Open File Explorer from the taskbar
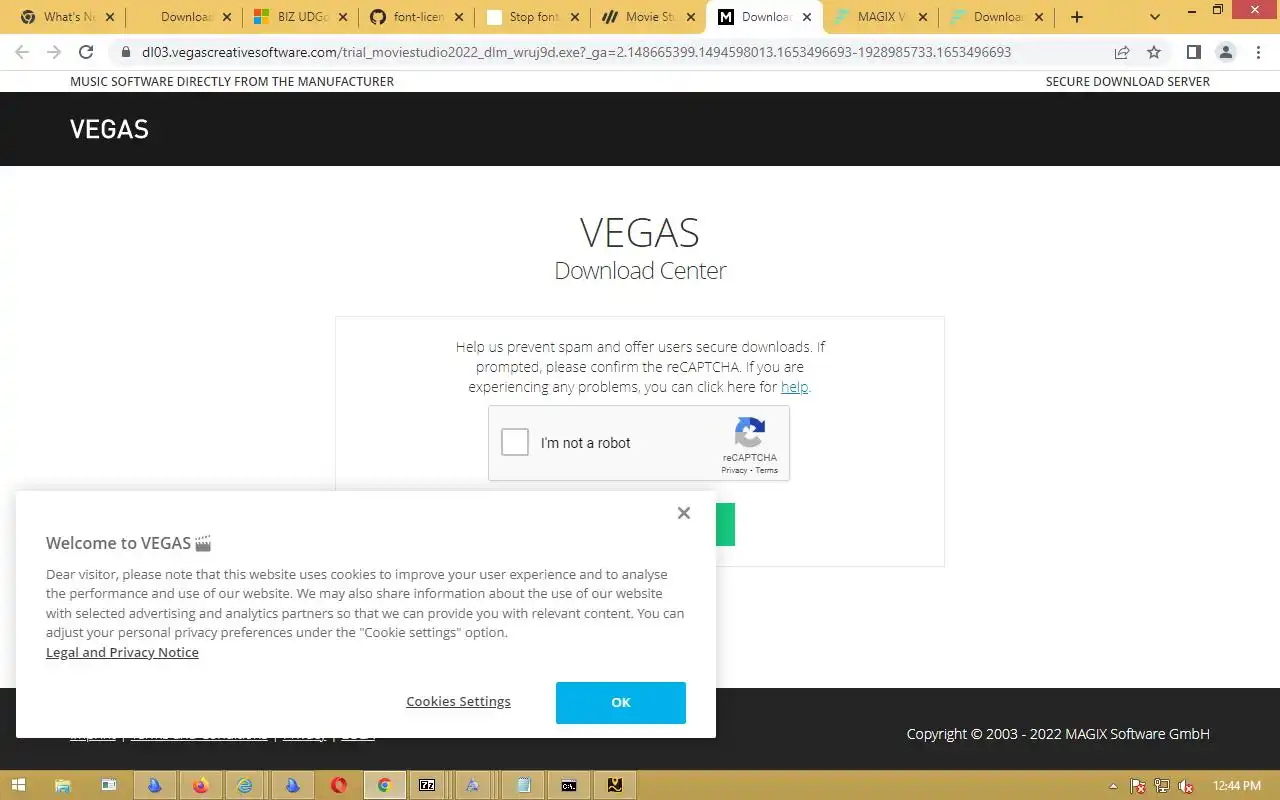 pyautogui.click(x=63, y=785)
